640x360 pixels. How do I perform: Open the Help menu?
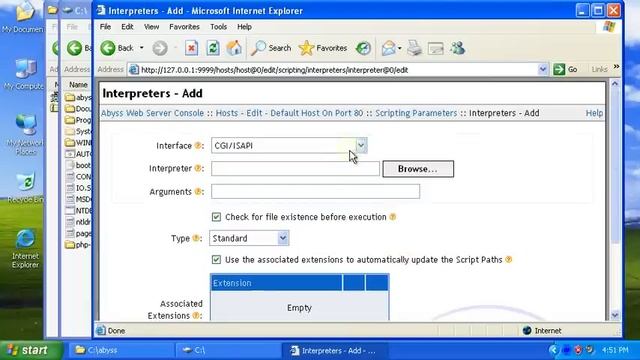tap(244, 27)
